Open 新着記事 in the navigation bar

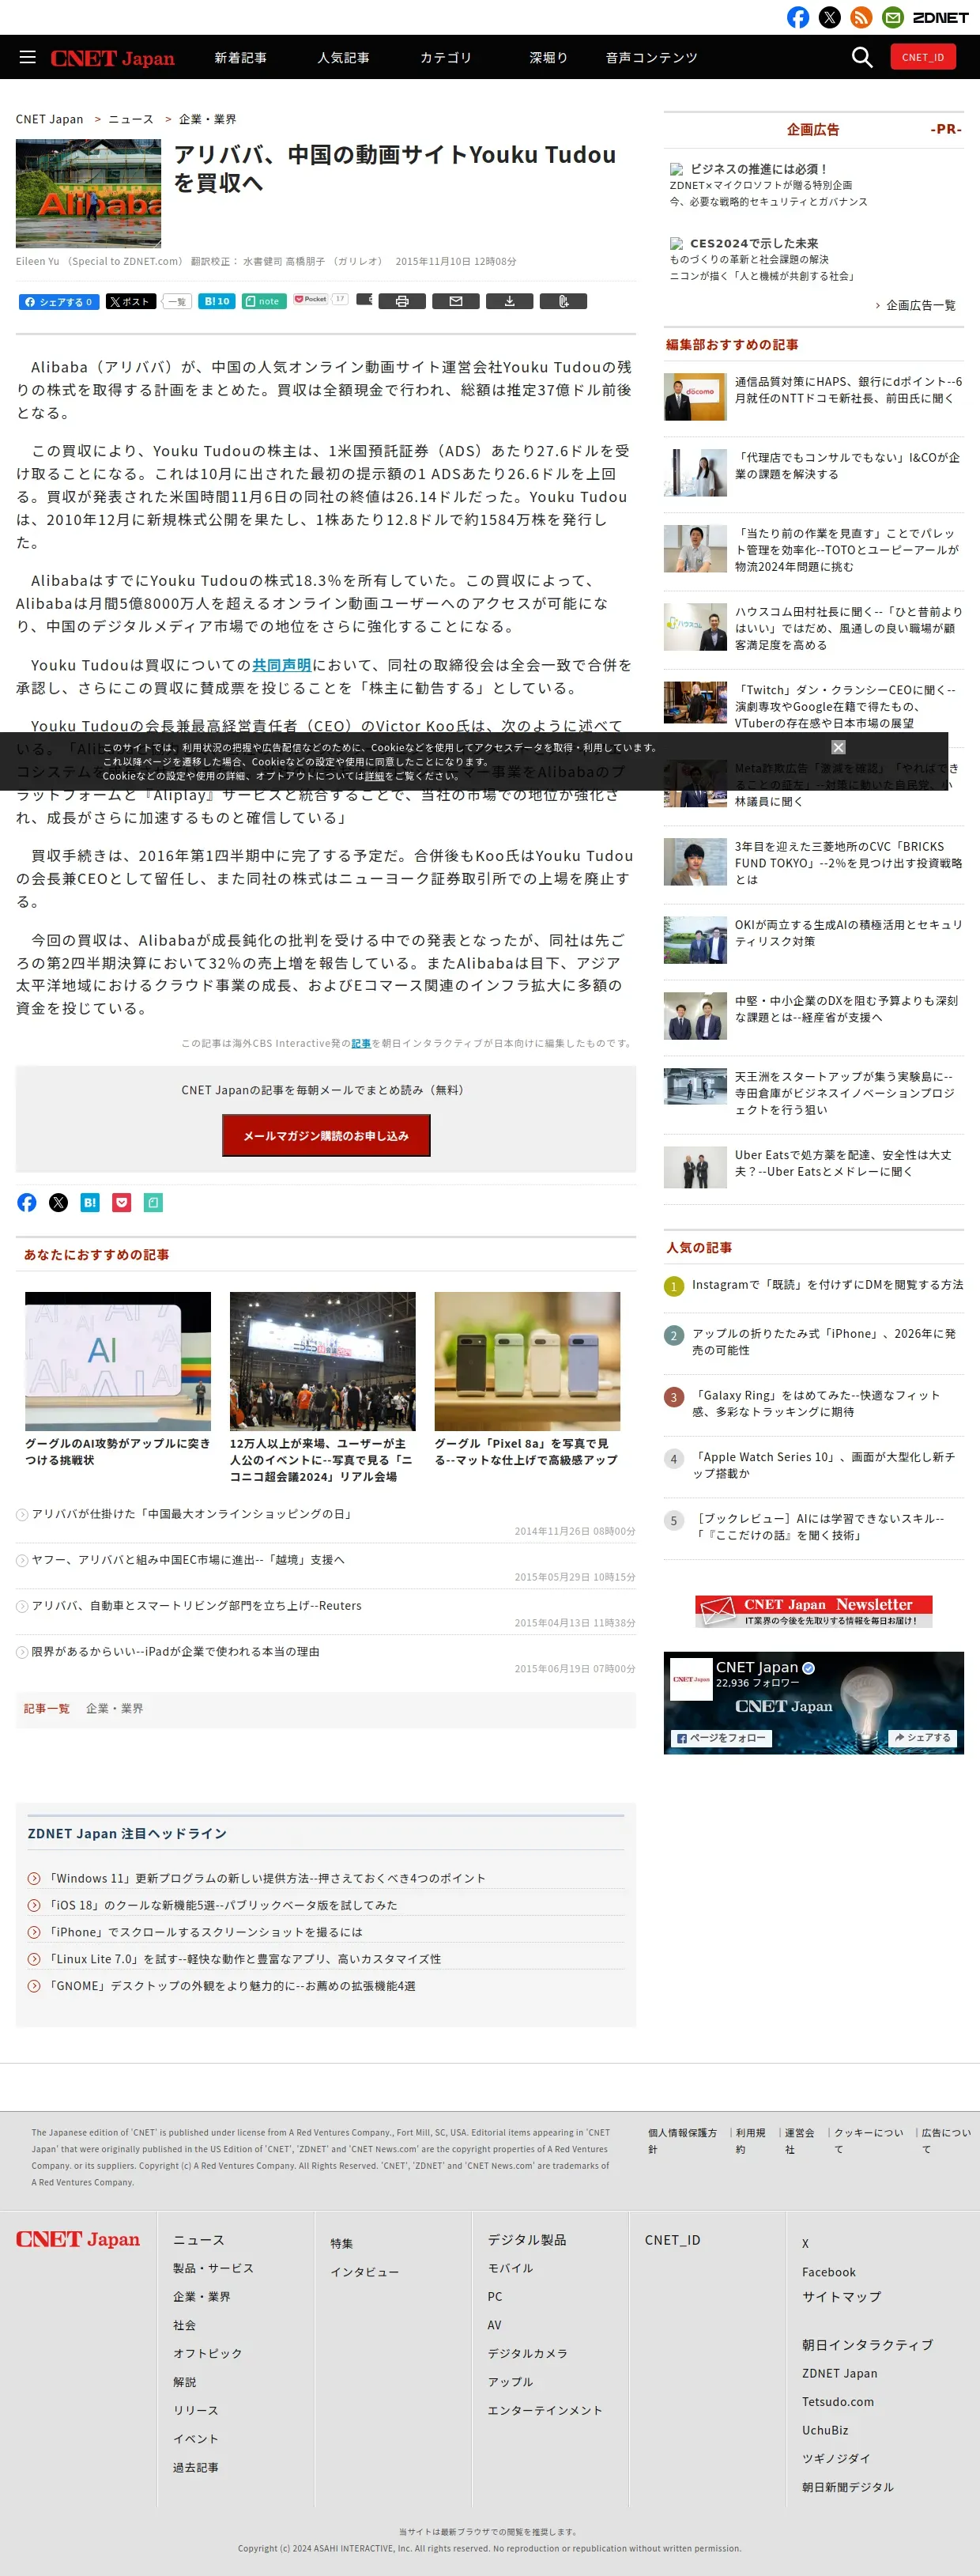[240, 58]
